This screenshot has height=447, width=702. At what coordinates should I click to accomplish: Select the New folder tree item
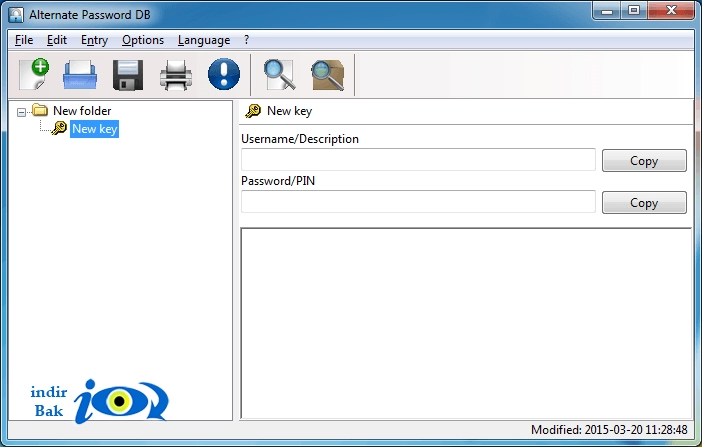(x=82, y=111)
